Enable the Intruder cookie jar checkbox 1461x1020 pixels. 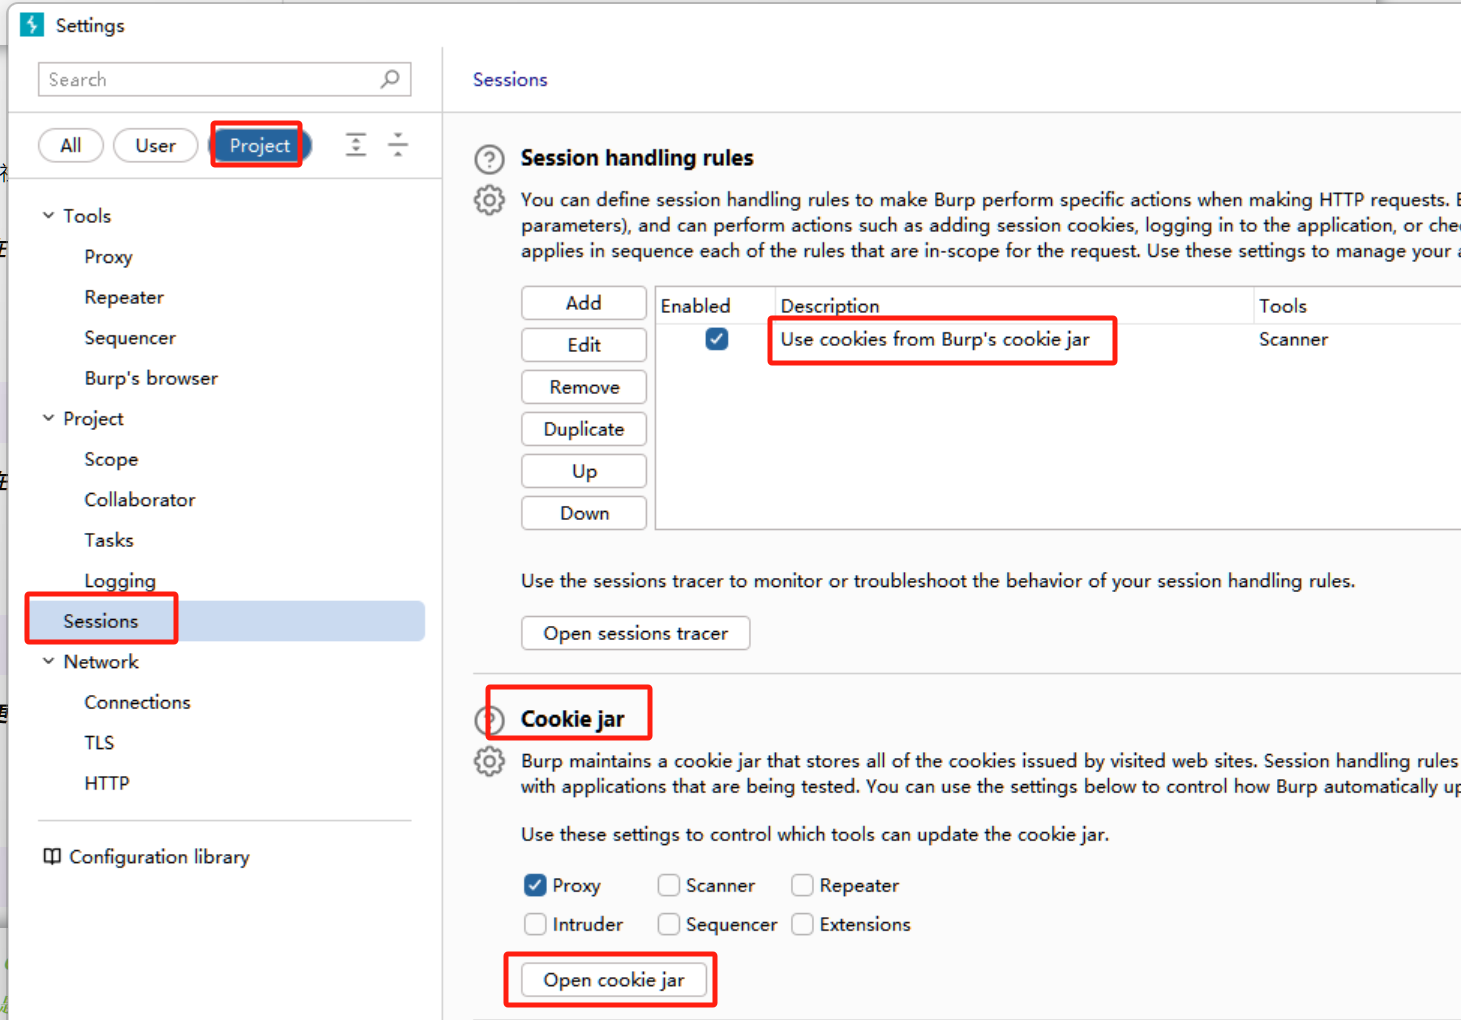tap(535, 924)
